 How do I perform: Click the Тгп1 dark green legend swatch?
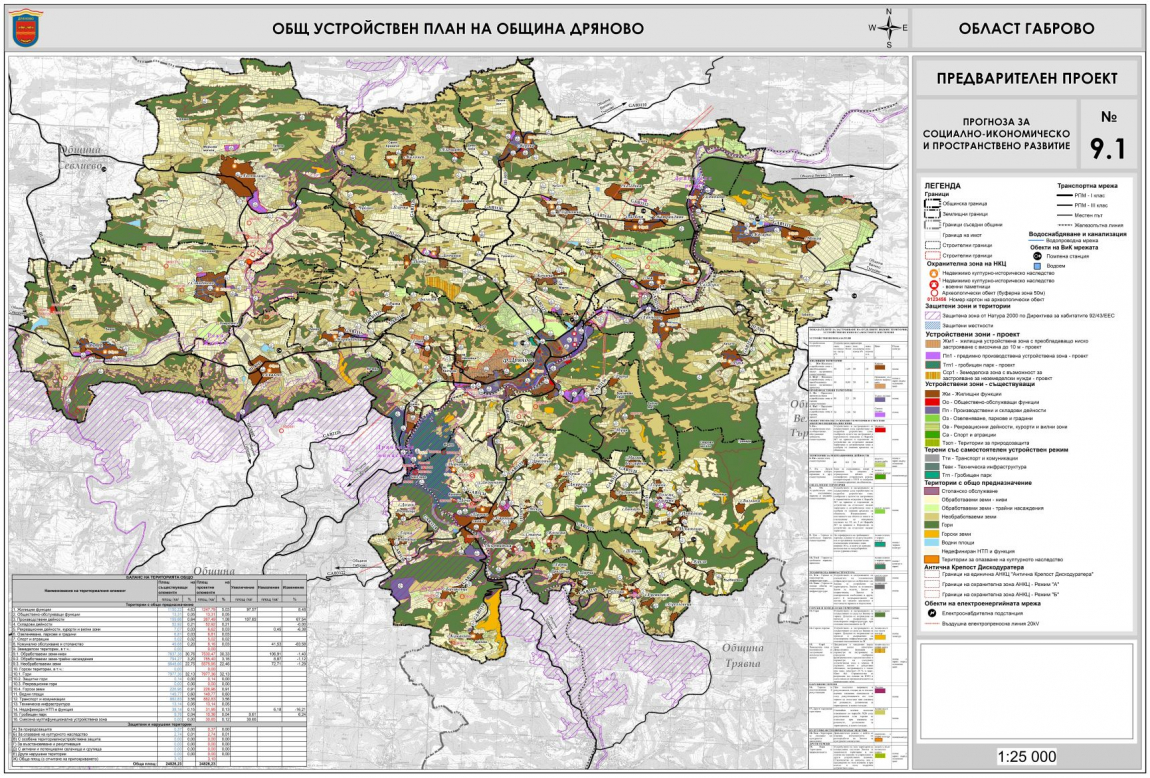[933, 365]
